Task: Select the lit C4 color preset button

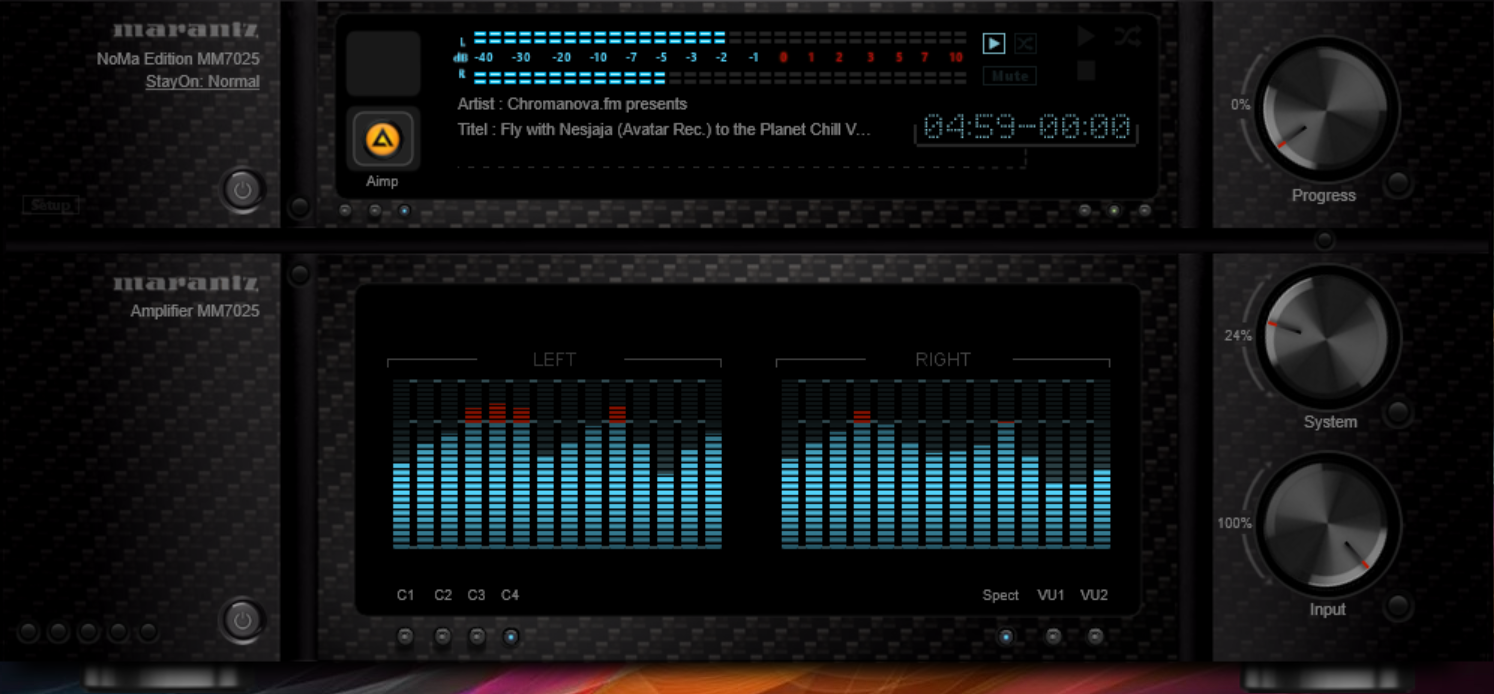Action: pos(511,636)
